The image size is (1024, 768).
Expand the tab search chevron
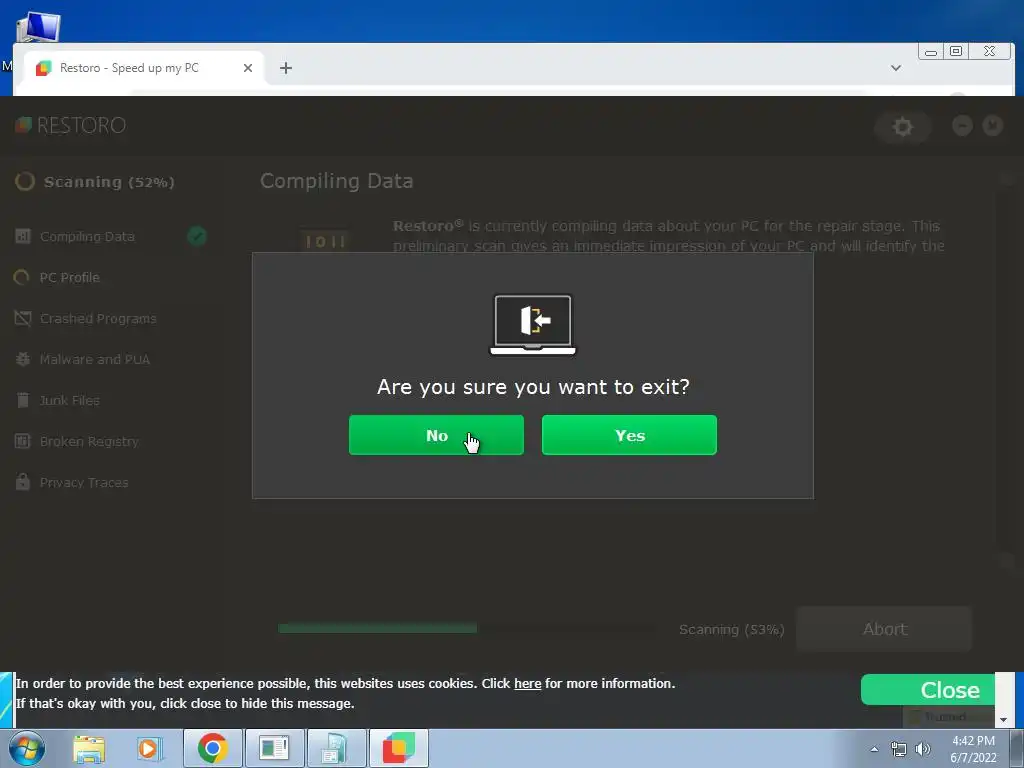pyautogui.click(x=896, y=68)
